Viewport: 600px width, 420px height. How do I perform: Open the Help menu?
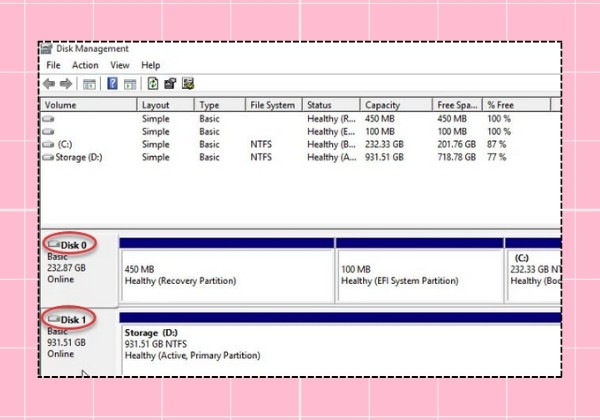[x=150, y=65]
